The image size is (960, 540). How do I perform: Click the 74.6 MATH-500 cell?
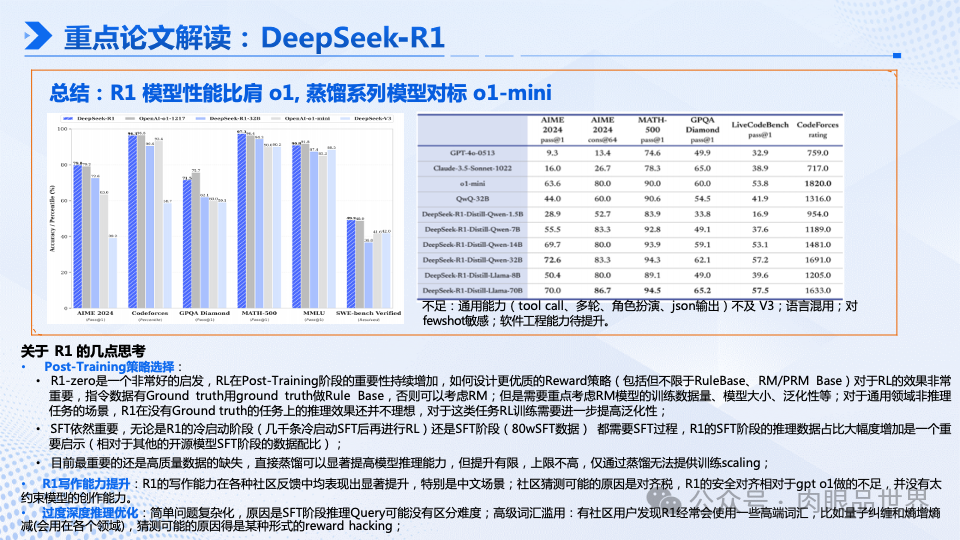(653, 153)
